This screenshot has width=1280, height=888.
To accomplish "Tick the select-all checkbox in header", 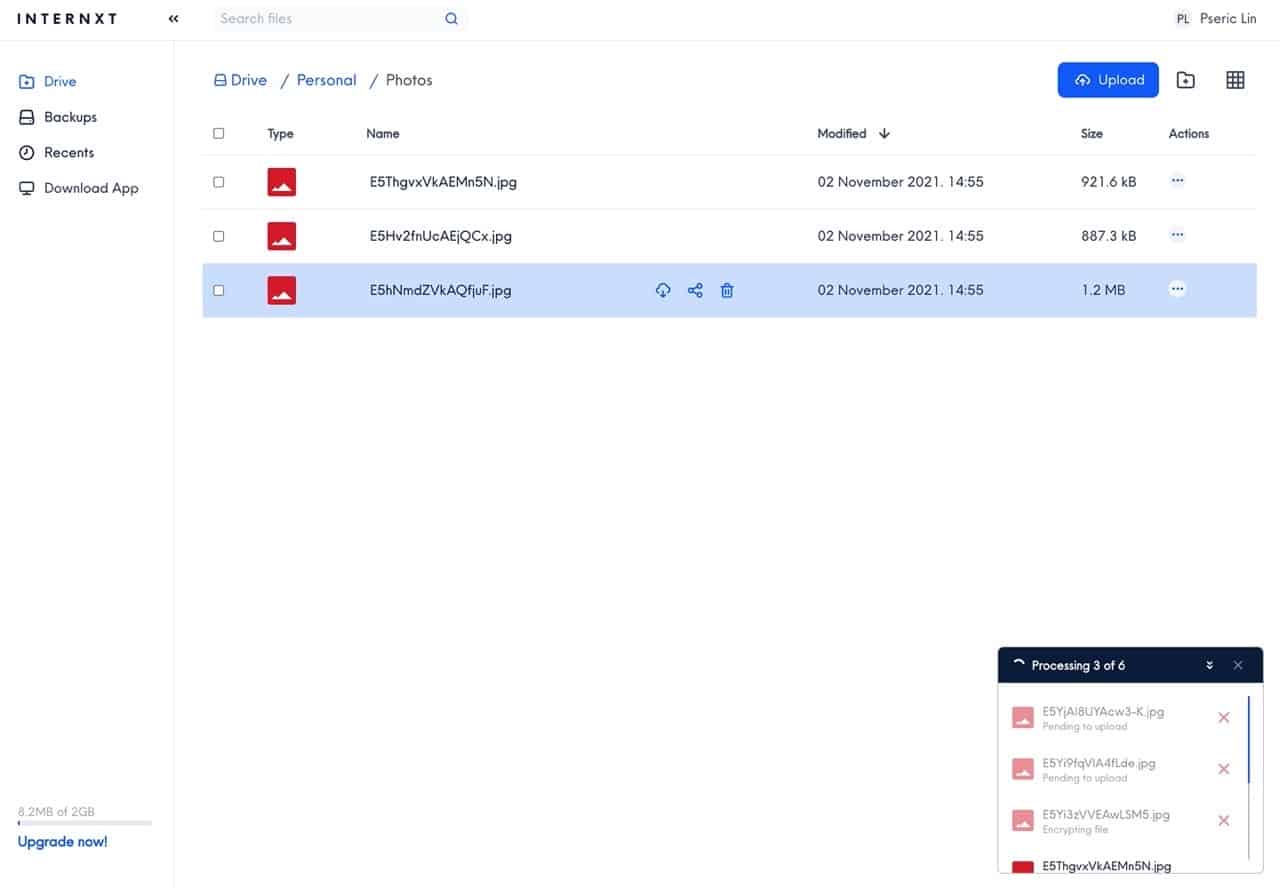I will coord(219,133).
